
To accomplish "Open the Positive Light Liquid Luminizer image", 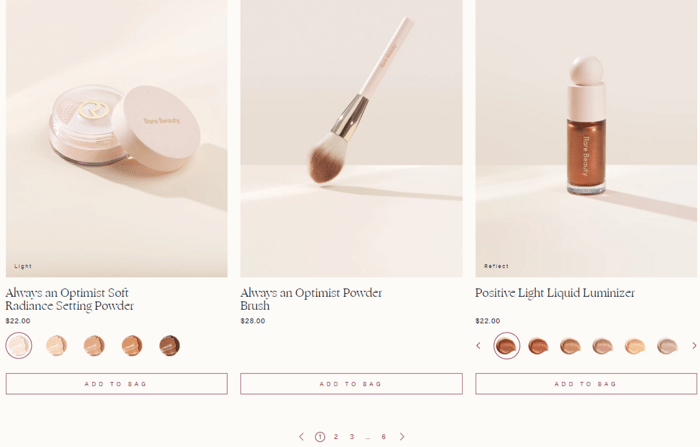I will click(586, 138).
